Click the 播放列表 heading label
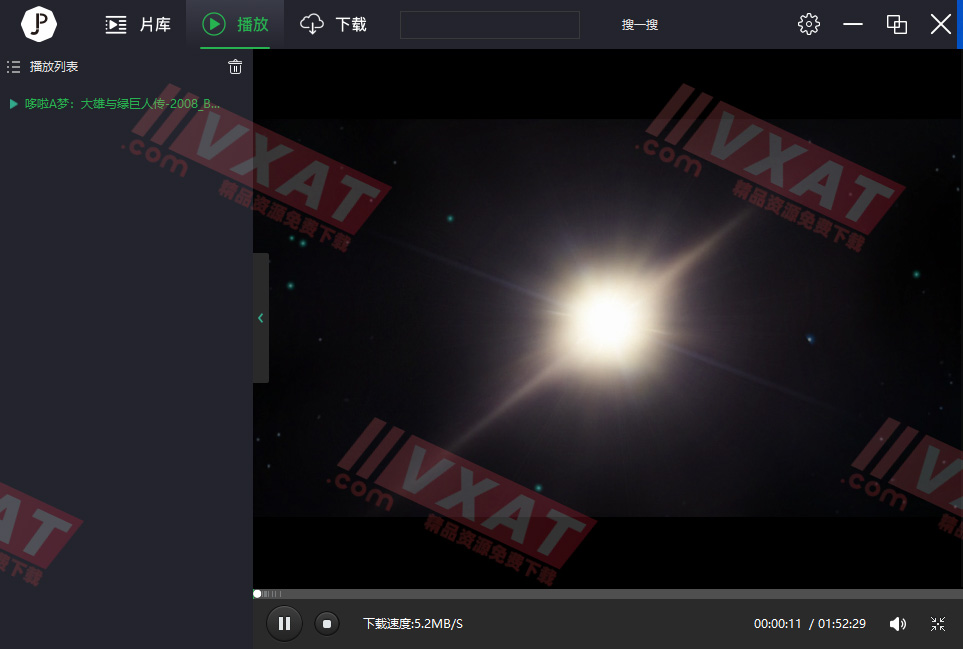The width and height of the screenshot is (963, 649). click(x=54, y=66)
